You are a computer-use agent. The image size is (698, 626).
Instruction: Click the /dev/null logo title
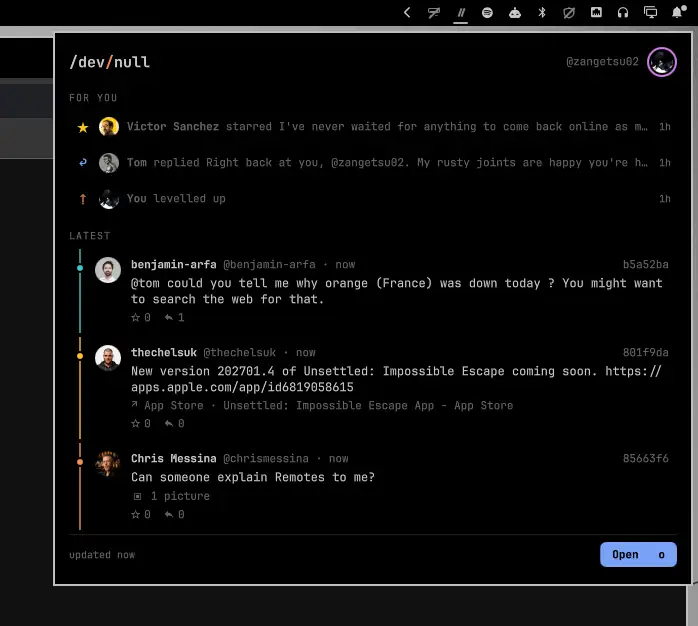110,62
